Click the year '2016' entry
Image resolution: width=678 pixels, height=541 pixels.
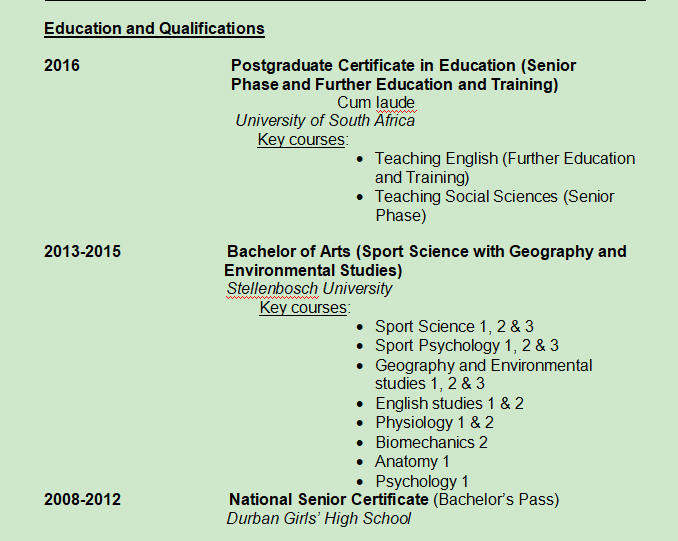click(x=62, y=66)
